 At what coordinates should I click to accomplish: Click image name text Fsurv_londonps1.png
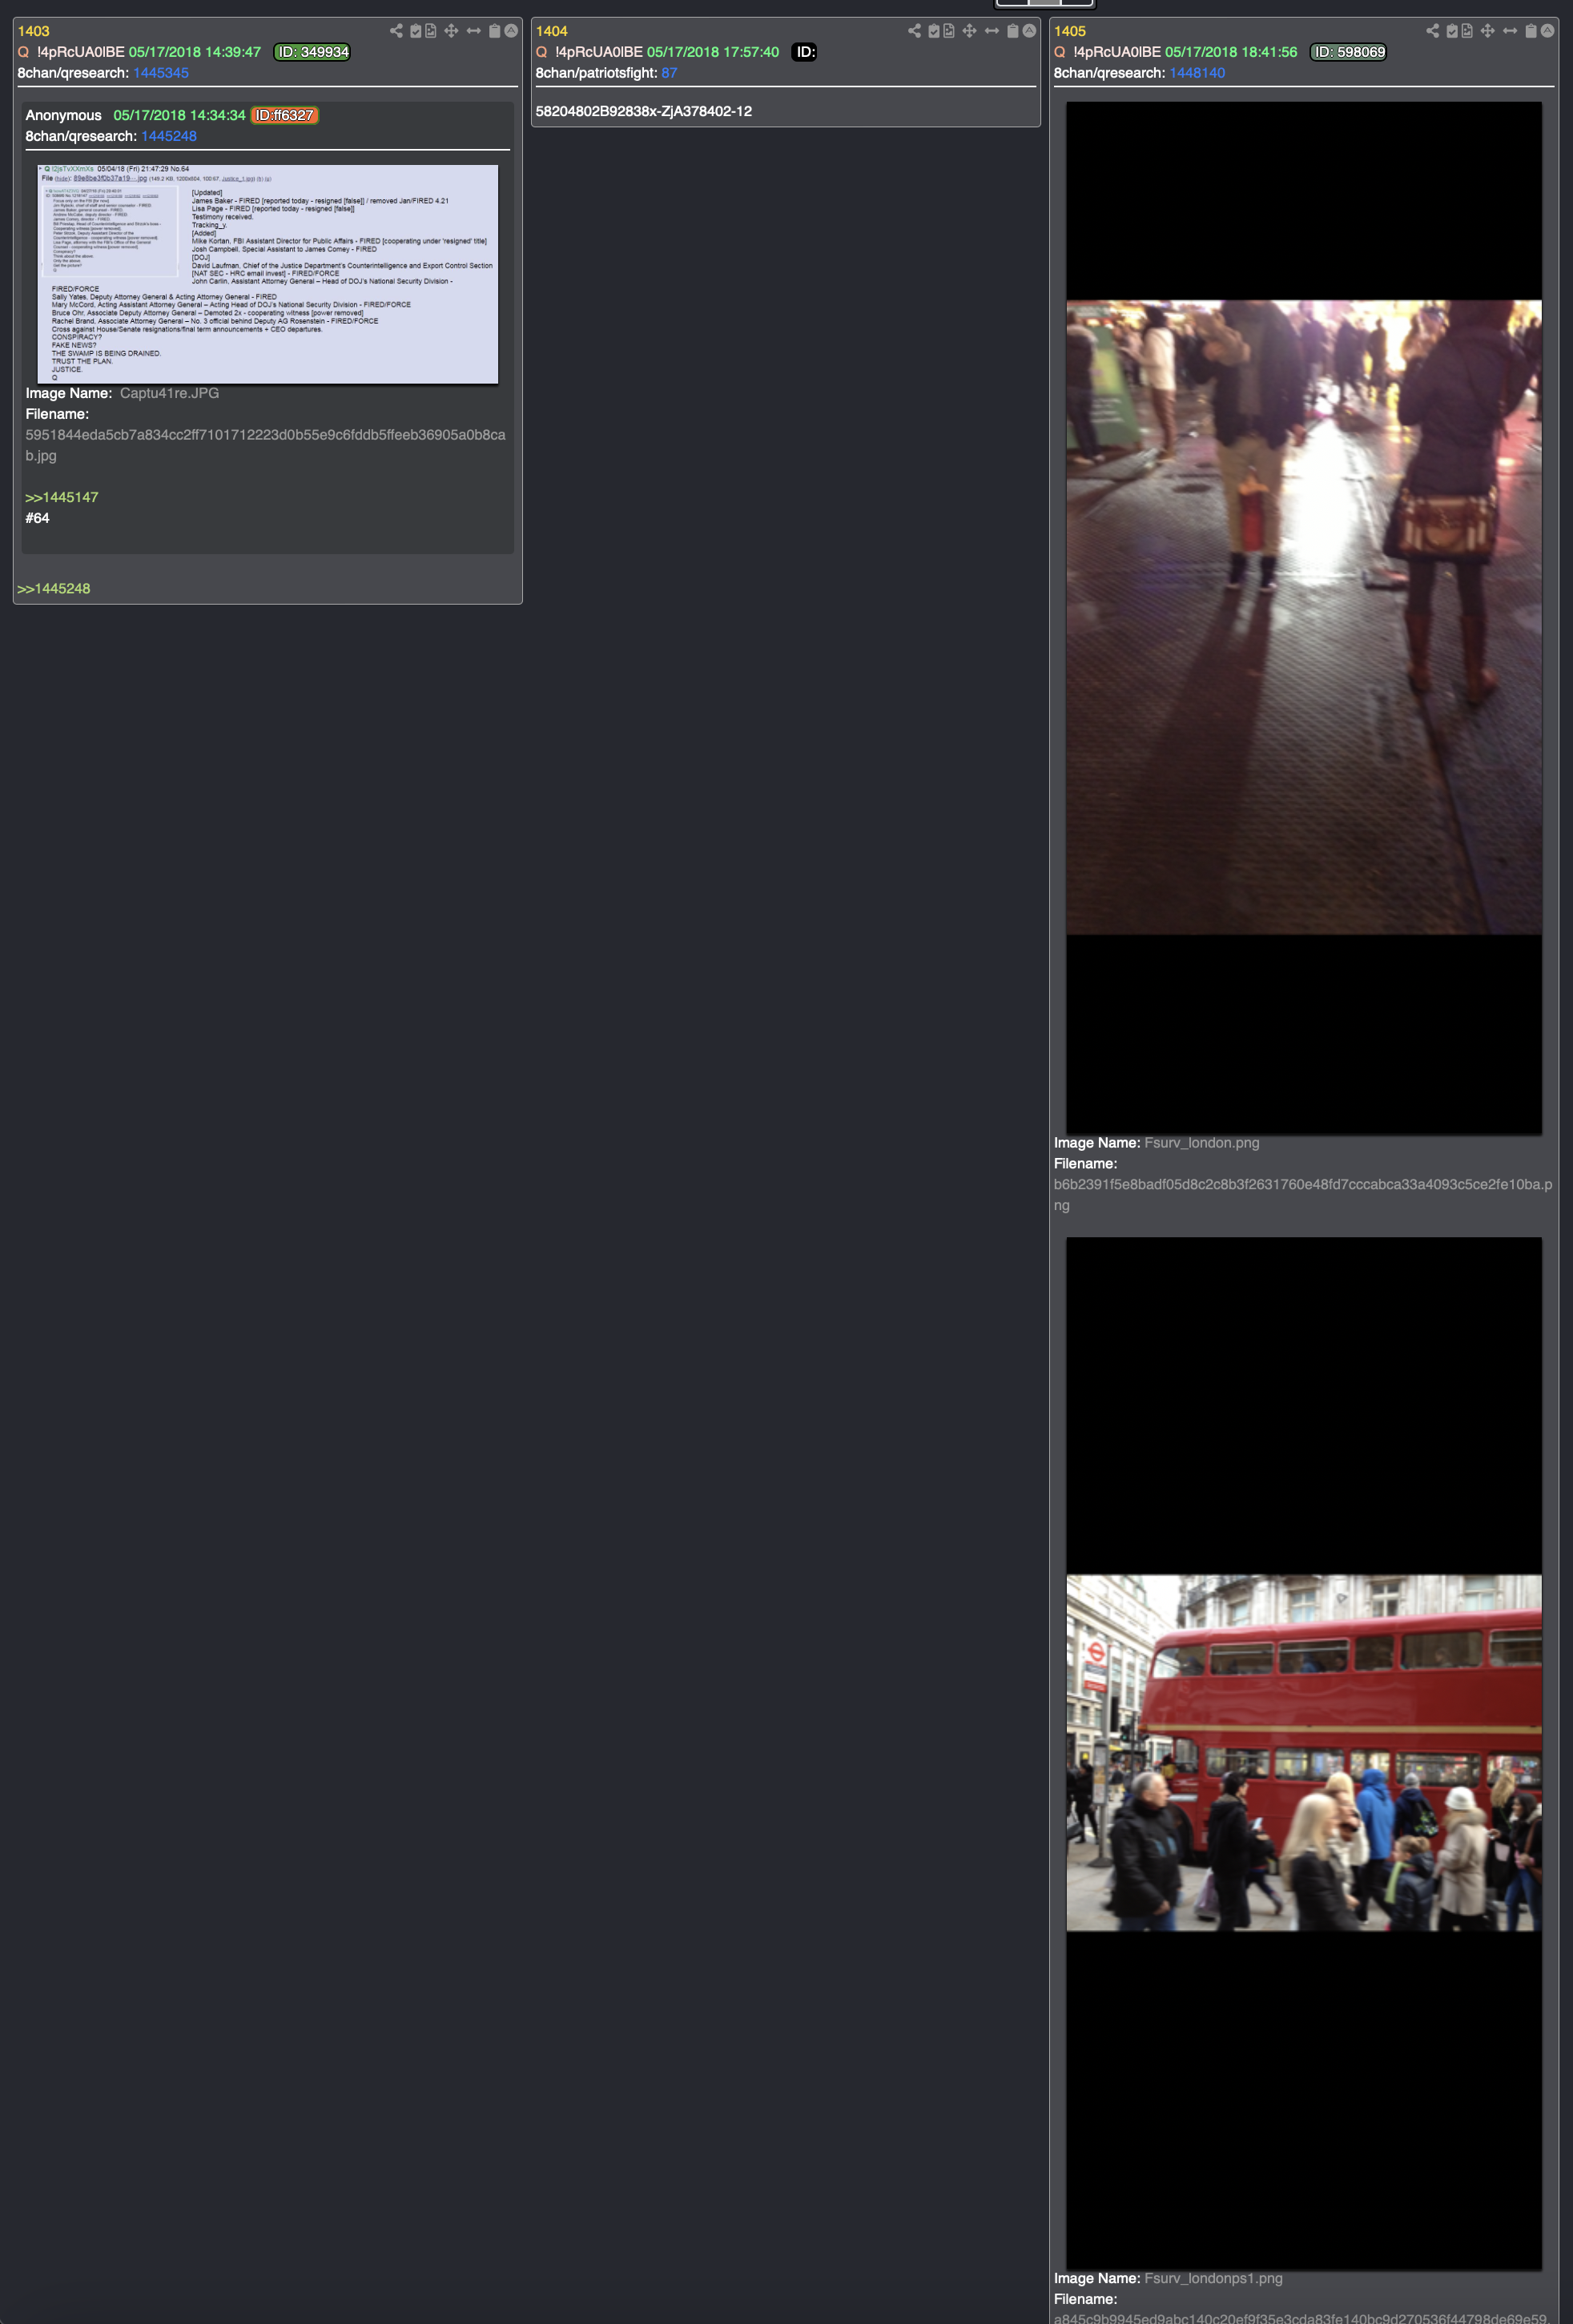1213,2278
